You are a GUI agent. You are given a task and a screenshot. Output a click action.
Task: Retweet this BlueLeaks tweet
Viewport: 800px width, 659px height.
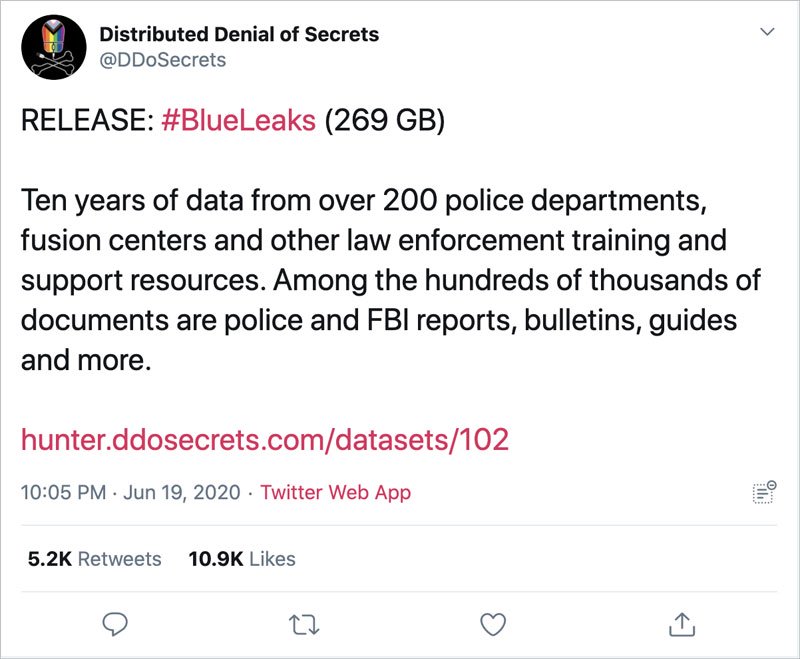tap(301, 624)
